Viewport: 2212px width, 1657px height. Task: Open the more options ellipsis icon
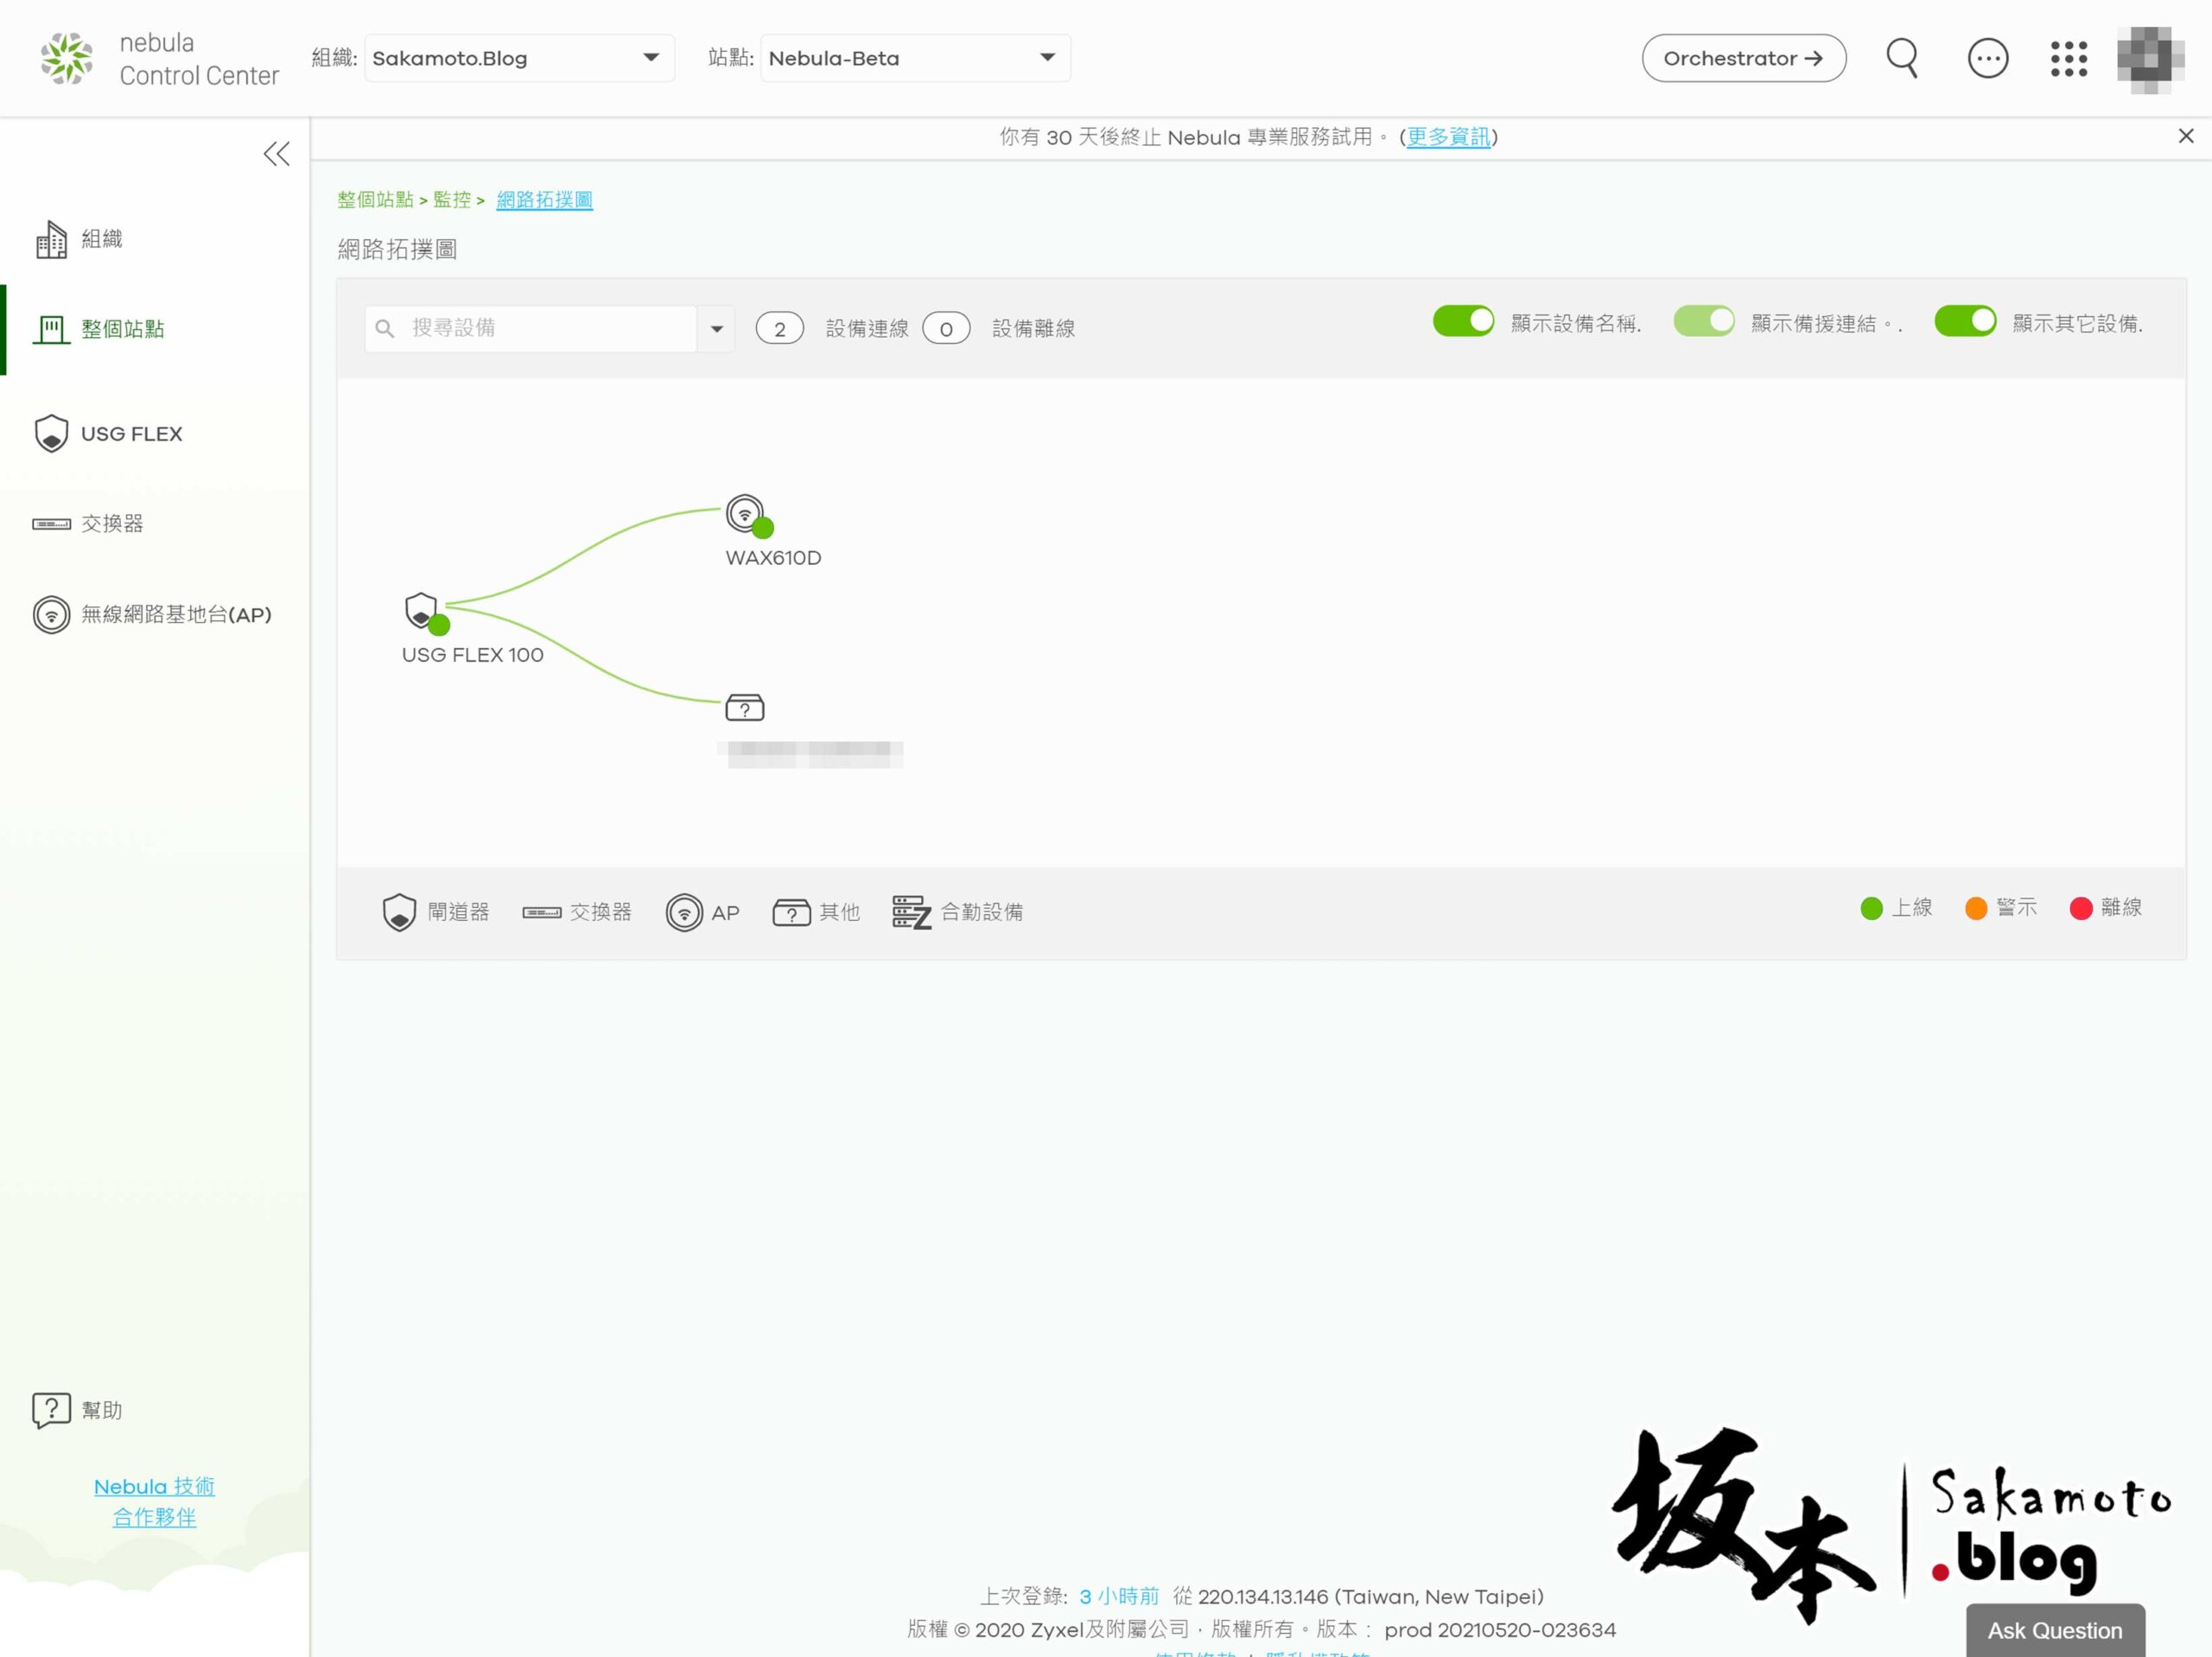[1987, 58]
